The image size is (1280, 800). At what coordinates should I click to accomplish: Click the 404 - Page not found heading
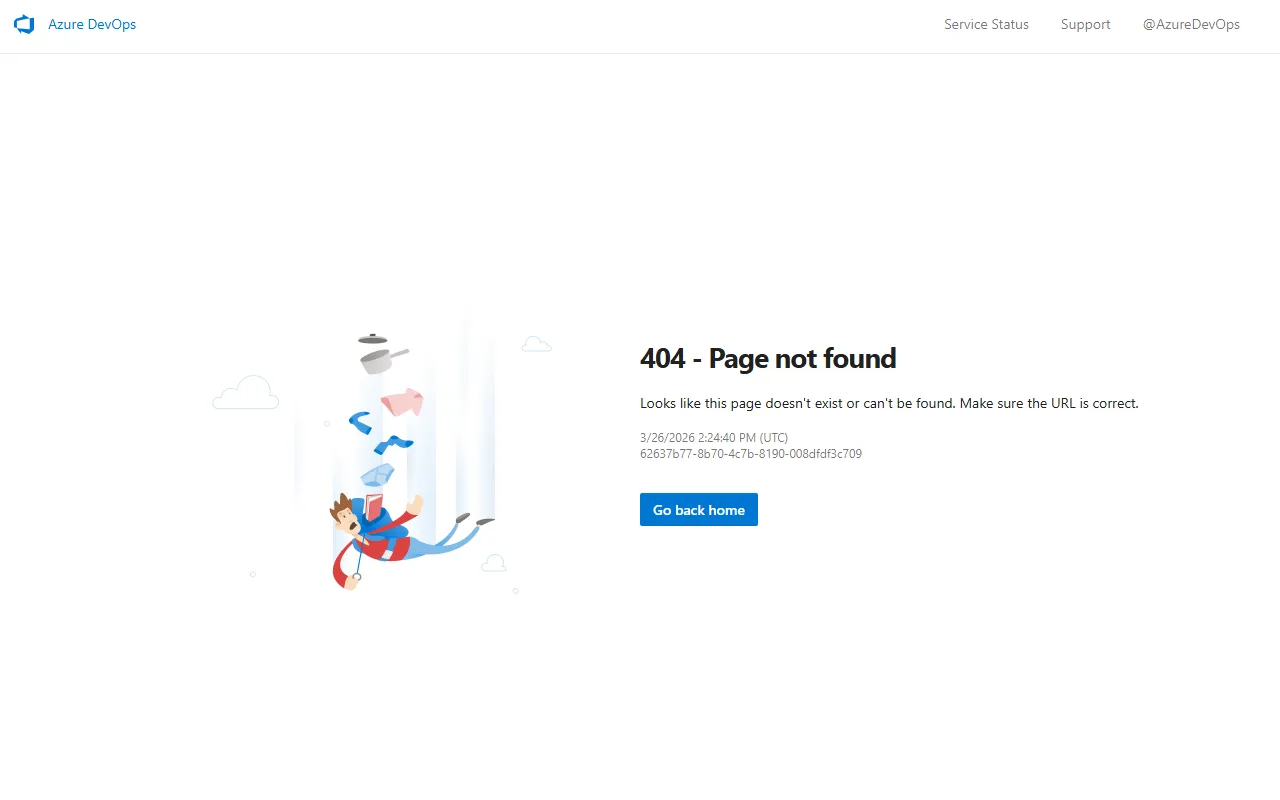click(768, 358)
